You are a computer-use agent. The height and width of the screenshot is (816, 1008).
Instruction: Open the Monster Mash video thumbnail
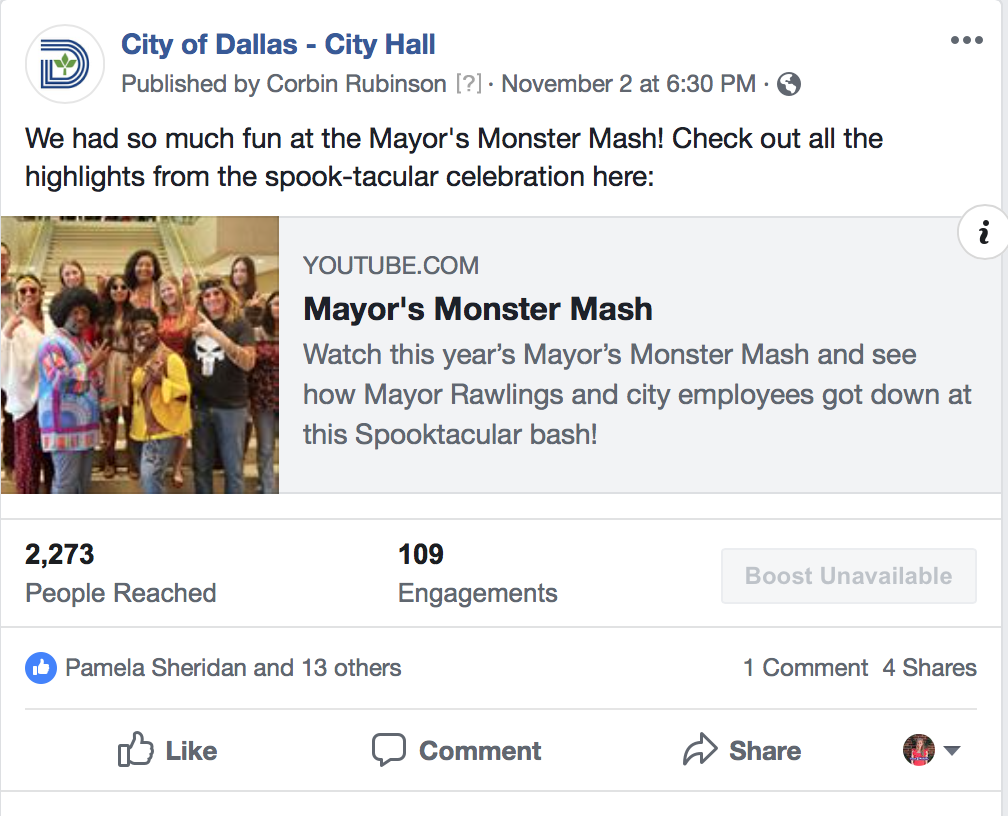pyautogui.click(x=140, y=355)
